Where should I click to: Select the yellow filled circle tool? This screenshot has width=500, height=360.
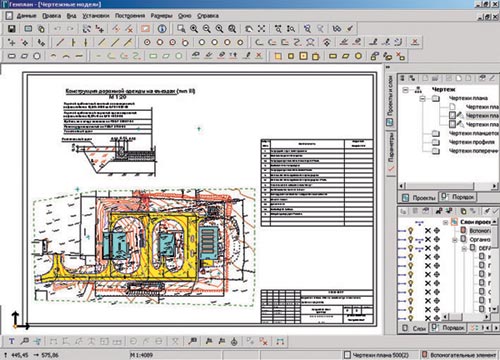[x=358, y=56]
